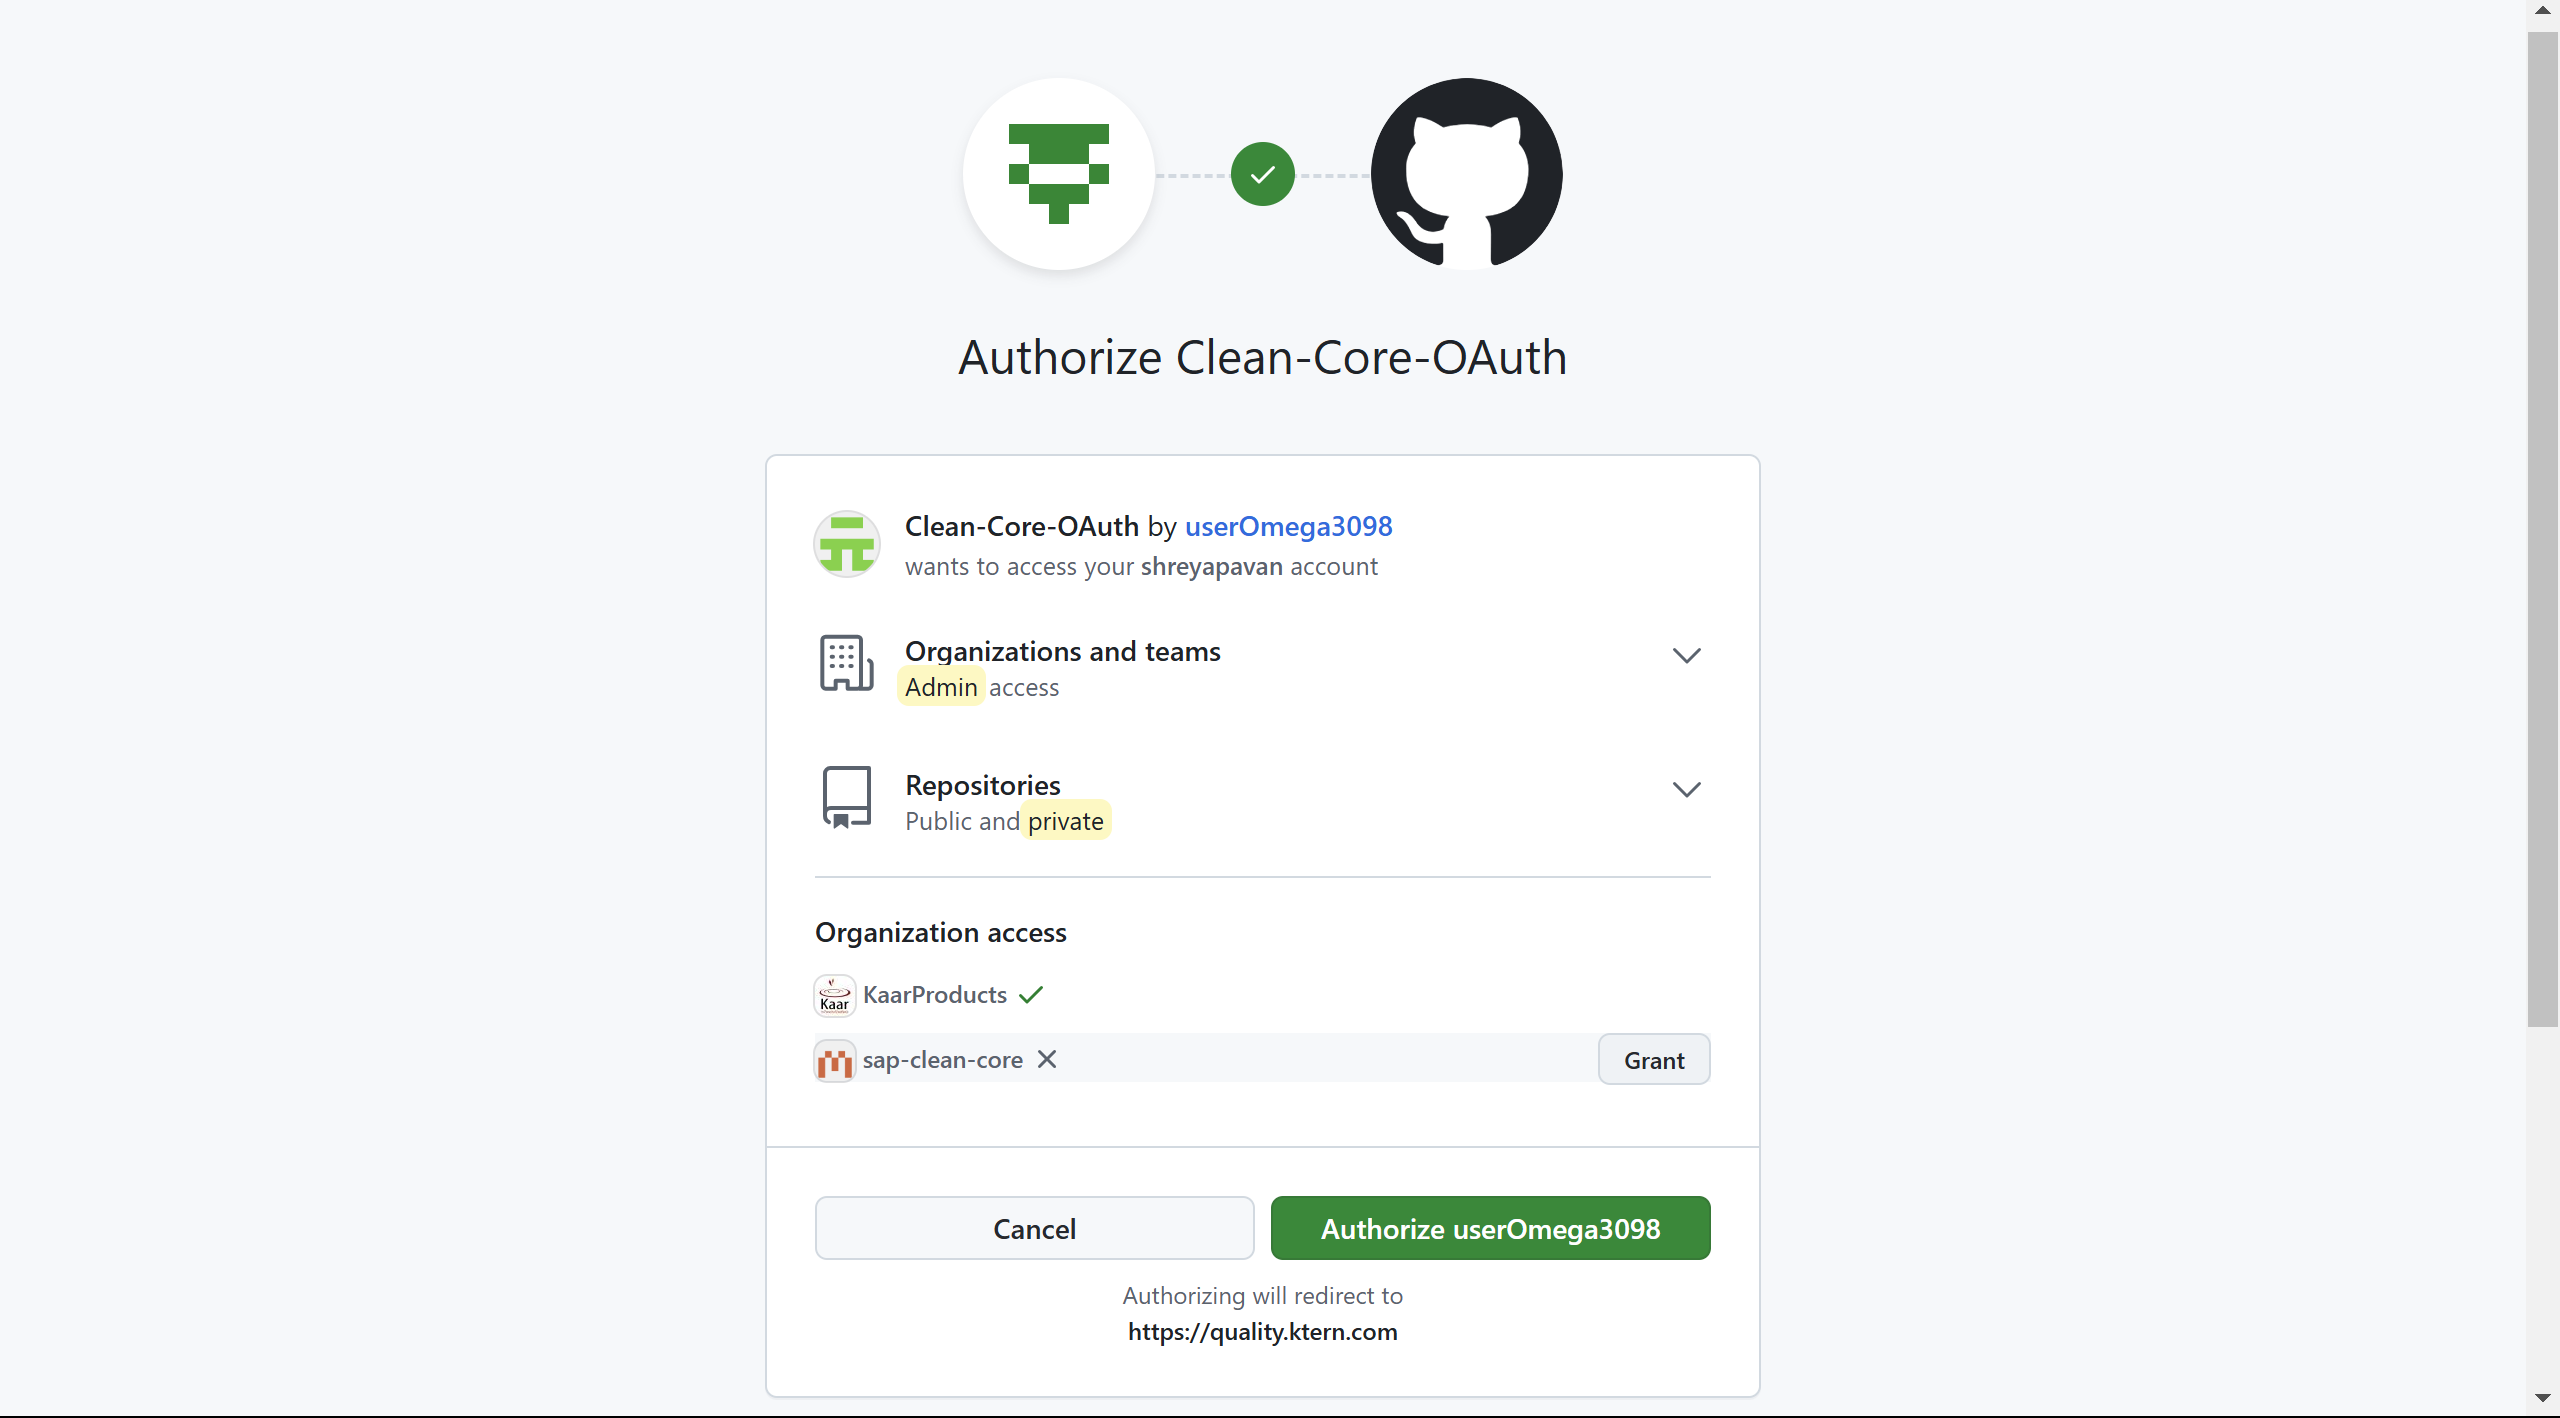Click the green check next to KaarProducts
2560x1418 pixels.
point(1031,994)
